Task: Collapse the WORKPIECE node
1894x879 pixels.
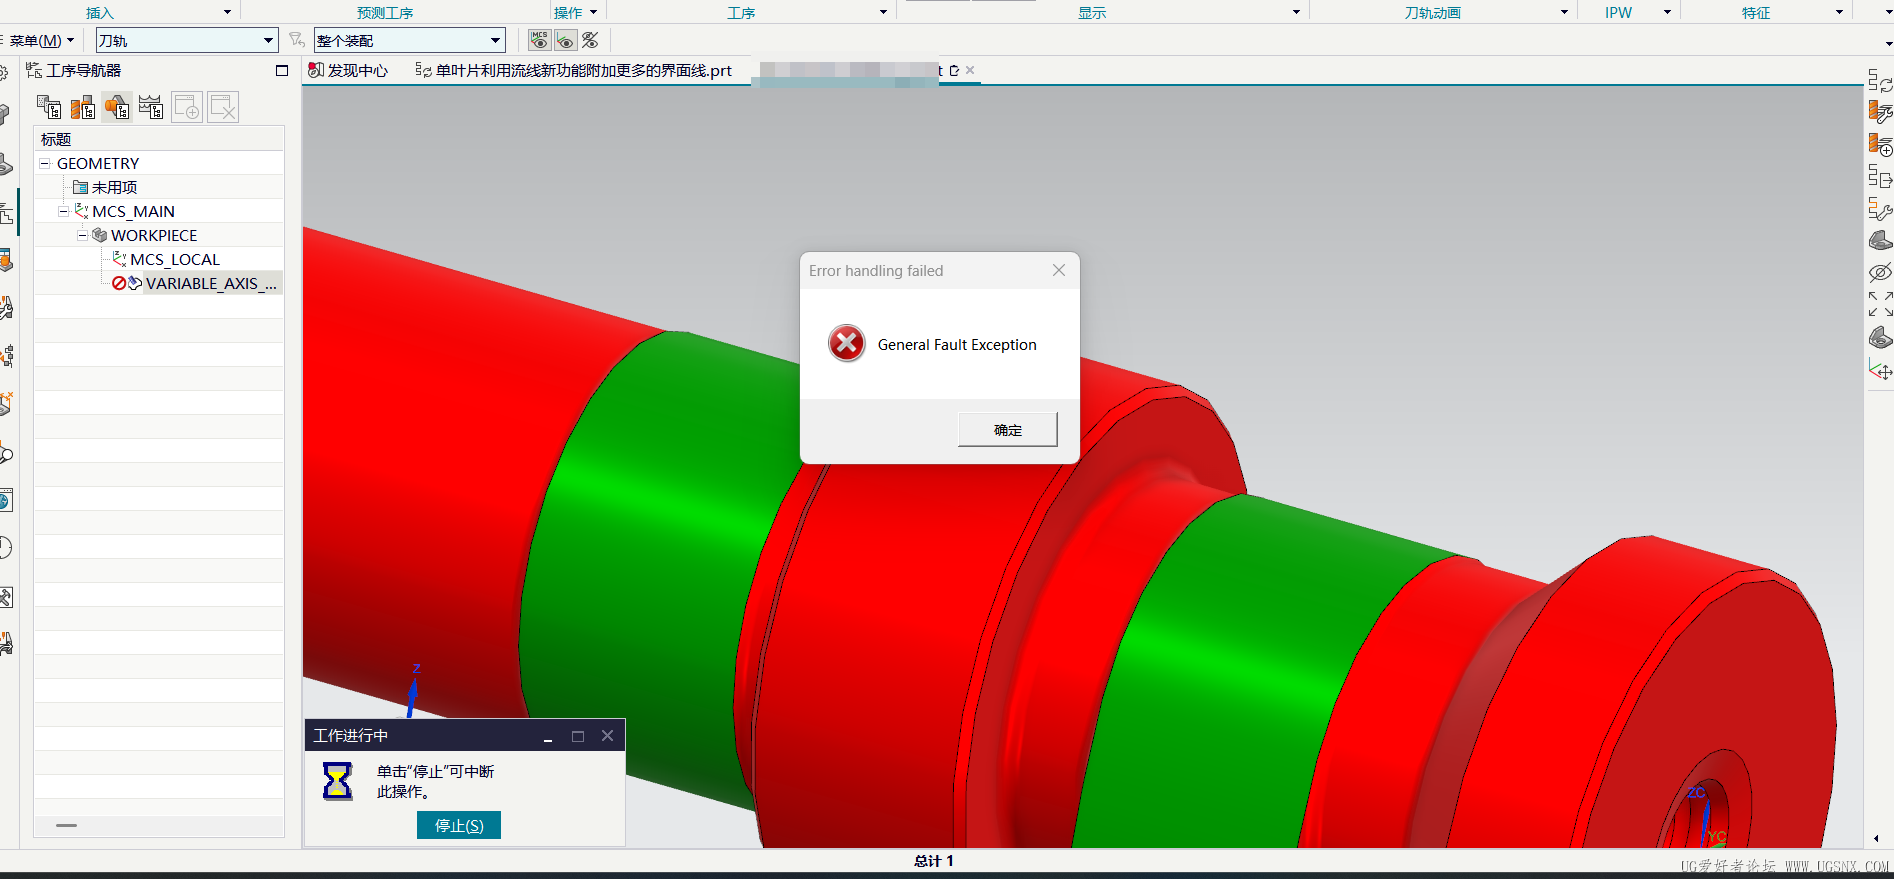Action: [x=83, y=235]
